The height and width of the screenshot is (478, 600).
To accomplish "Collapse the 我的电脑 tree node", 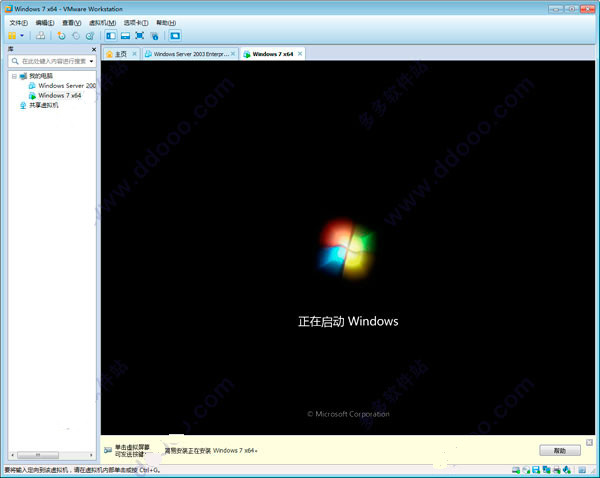I will click(x=14, y=76).
